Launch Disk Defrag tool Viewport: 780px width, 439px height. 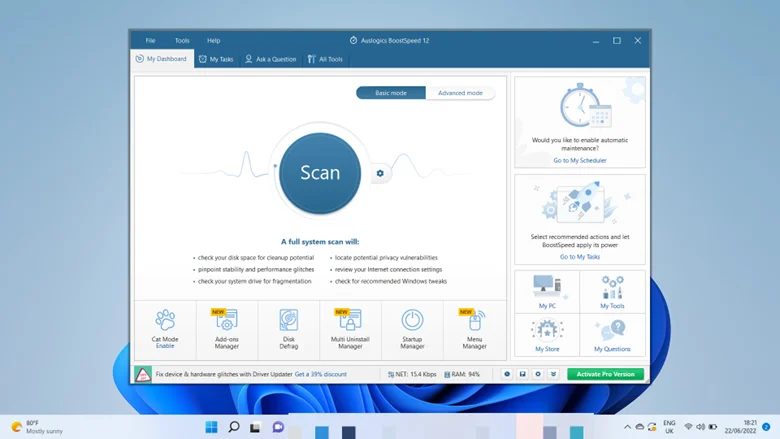tap(289, 329)
